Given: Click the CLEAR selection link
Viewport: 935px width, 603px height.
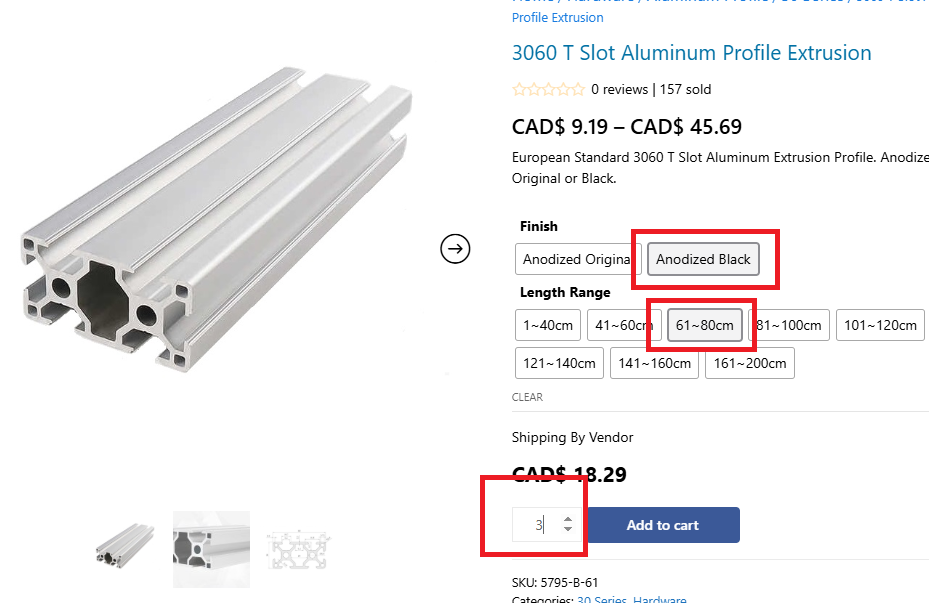Looking at the screenshot, I should [x=527, y=397].
